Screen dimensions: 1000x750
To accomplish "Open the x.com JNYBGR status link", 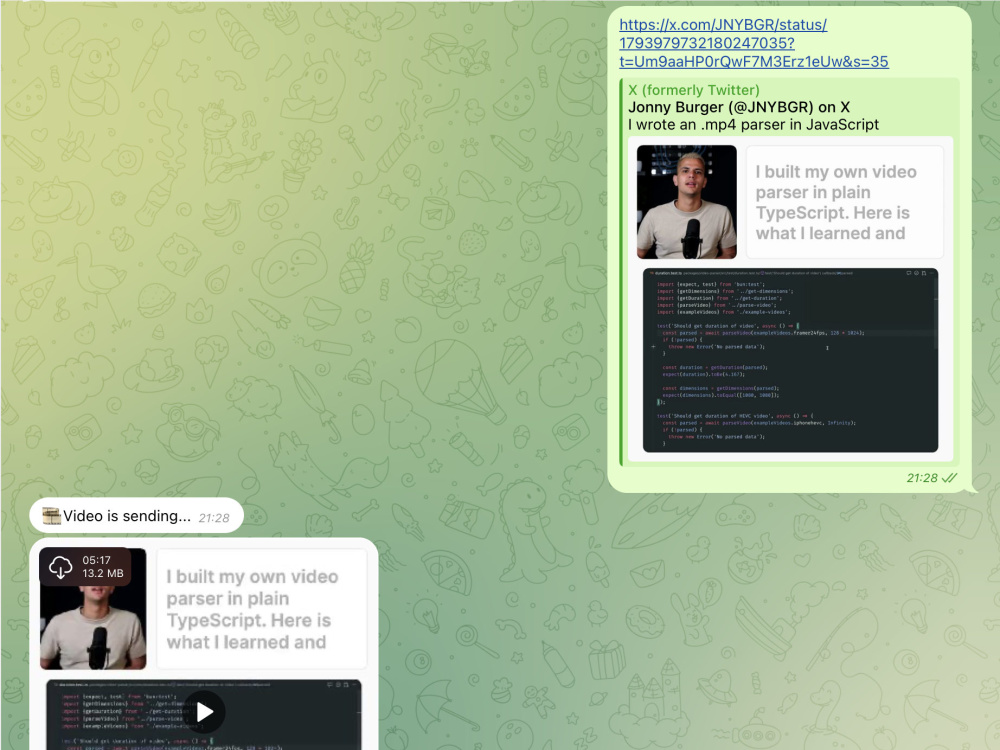I will (x=754, y=43).
